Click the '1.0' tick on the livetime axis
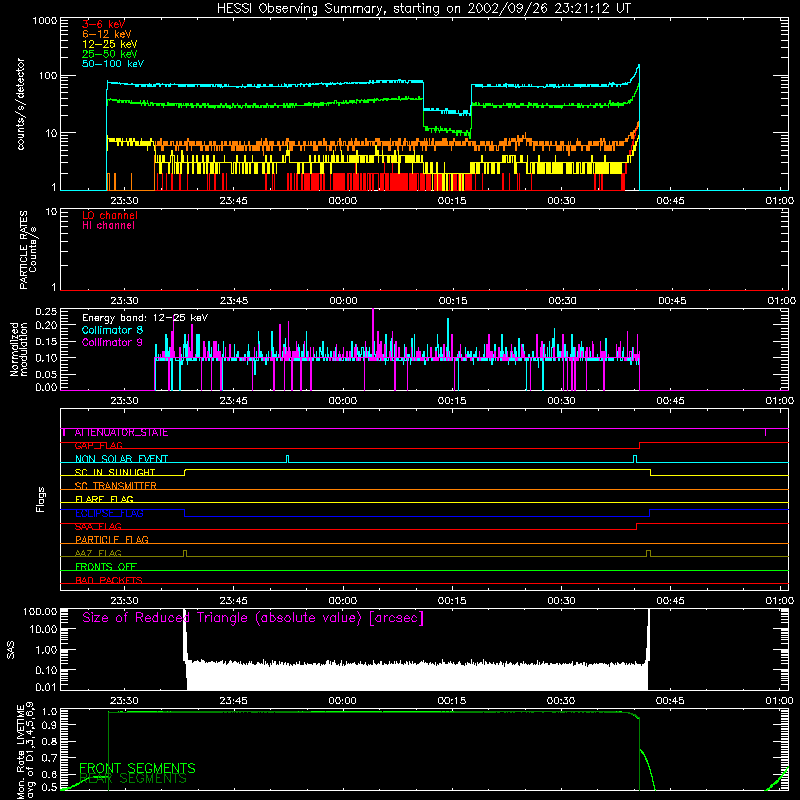The width and height of the screenshot is (800, 800). 51,712
